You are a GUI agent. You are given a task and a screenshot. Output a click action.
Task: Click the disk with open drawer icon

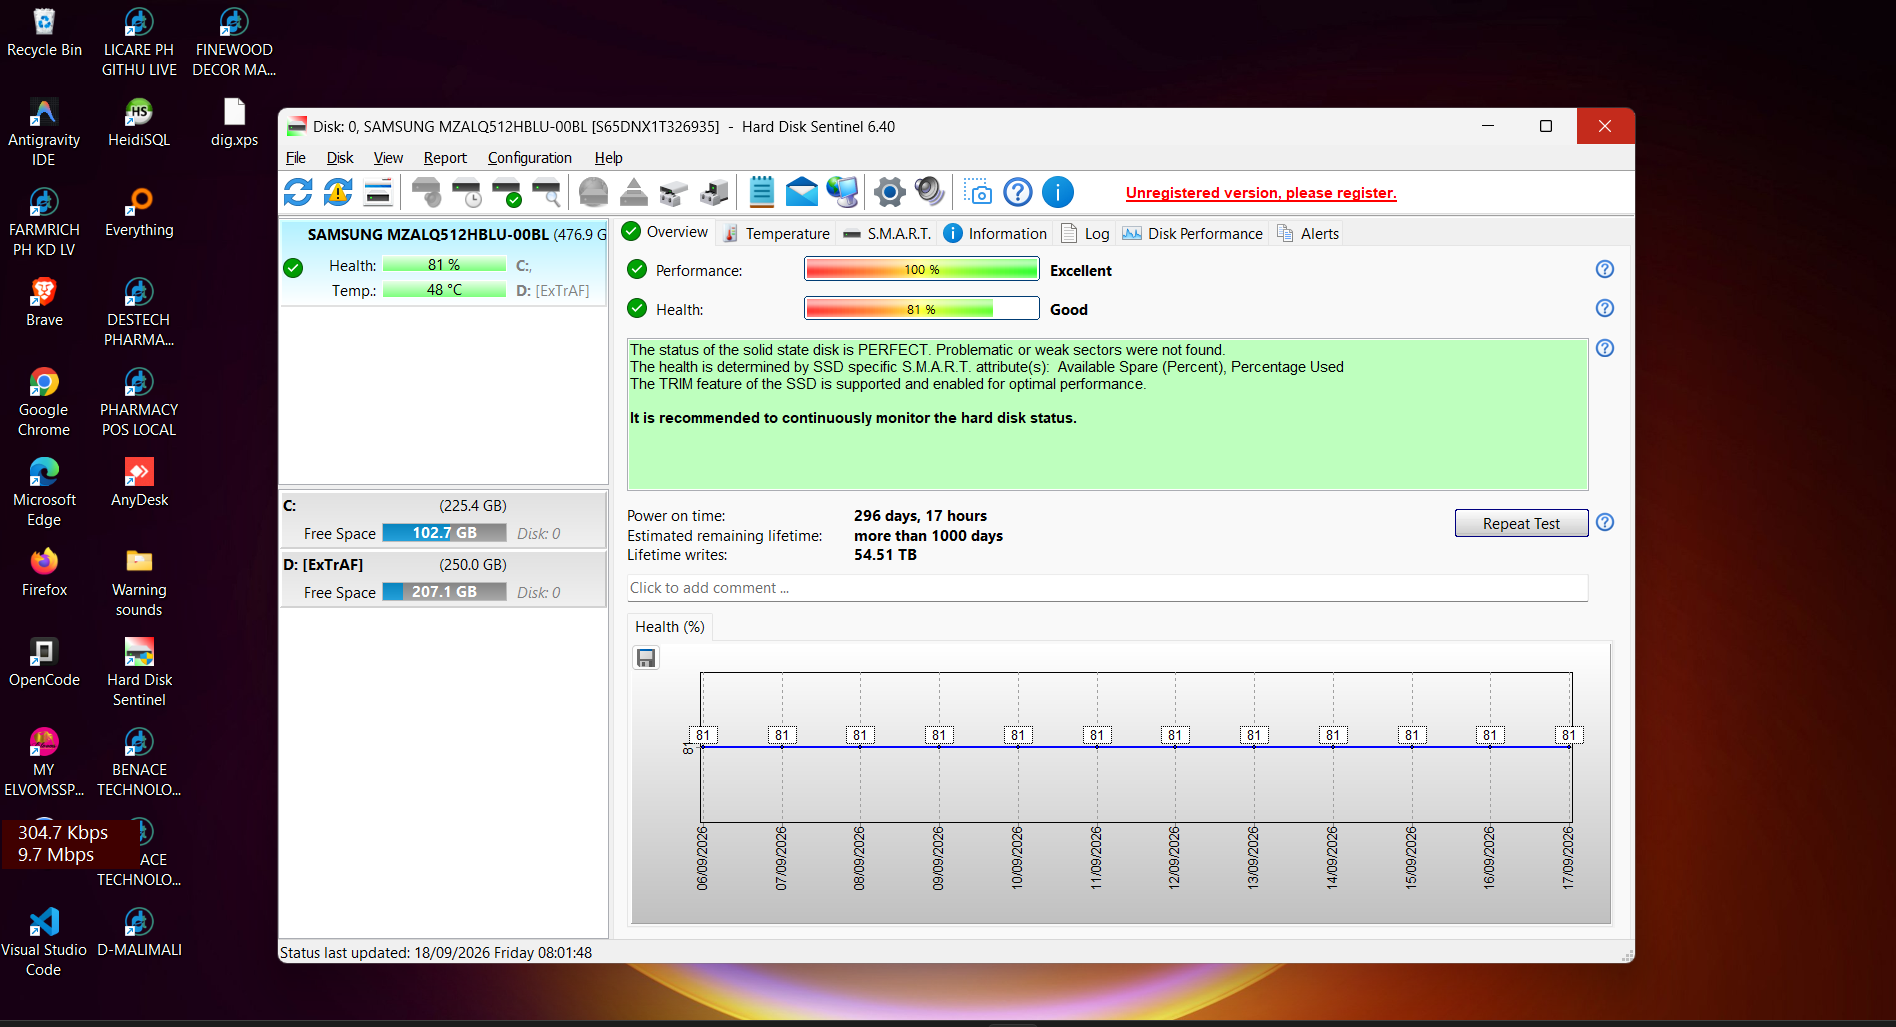tap(673, 192)
